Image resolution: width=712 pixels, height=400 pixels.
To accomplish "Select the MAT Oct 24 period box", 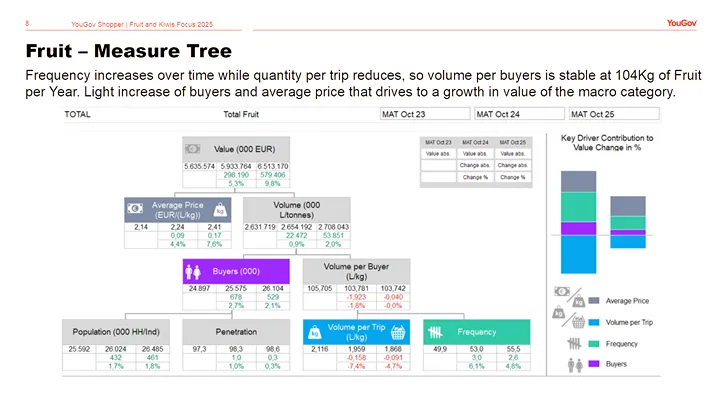I will (521, 115).
